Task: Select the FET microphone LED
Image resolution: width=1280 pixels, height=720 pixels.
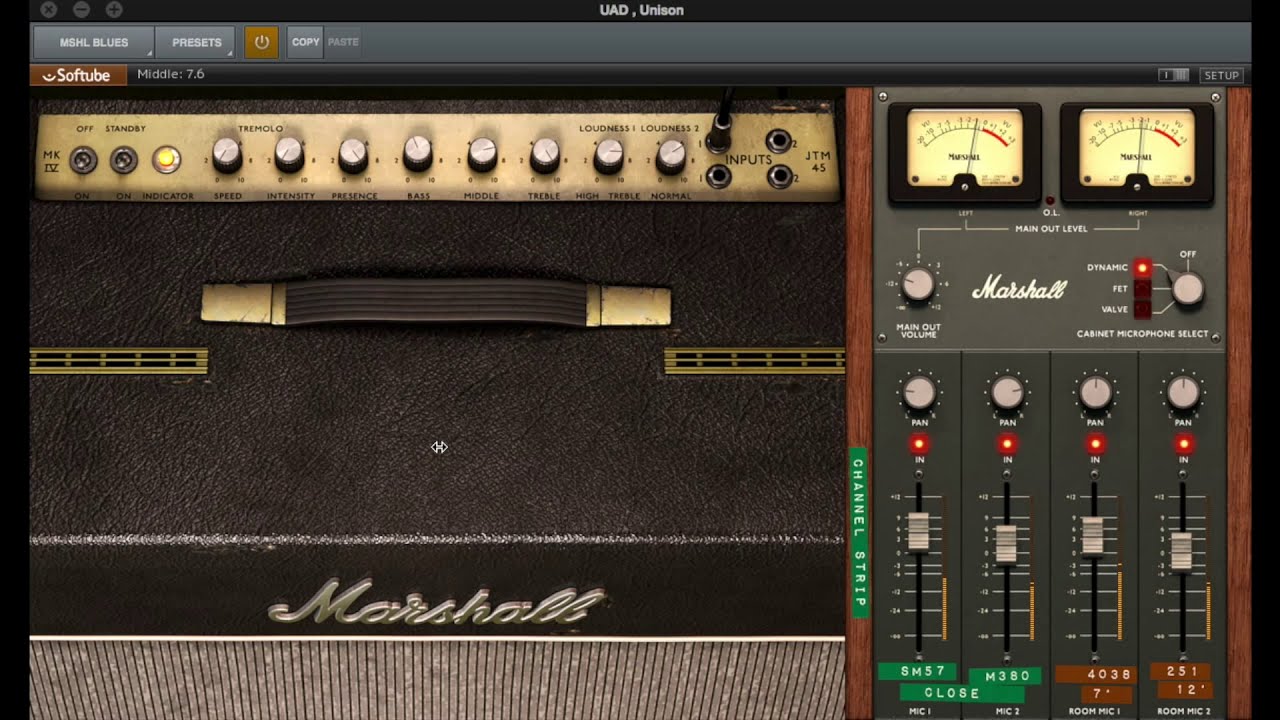Action: (1142, 289)
